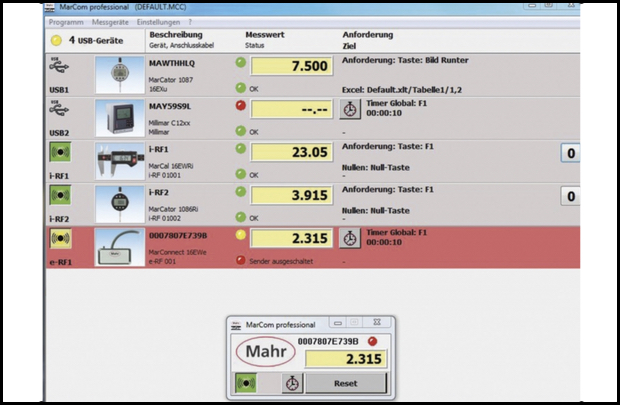This screenshot has height=405, width=620.
Task: Select the MarCator 1087 device thumbnail
Action: pyautogui.click(x=119, y=75)
